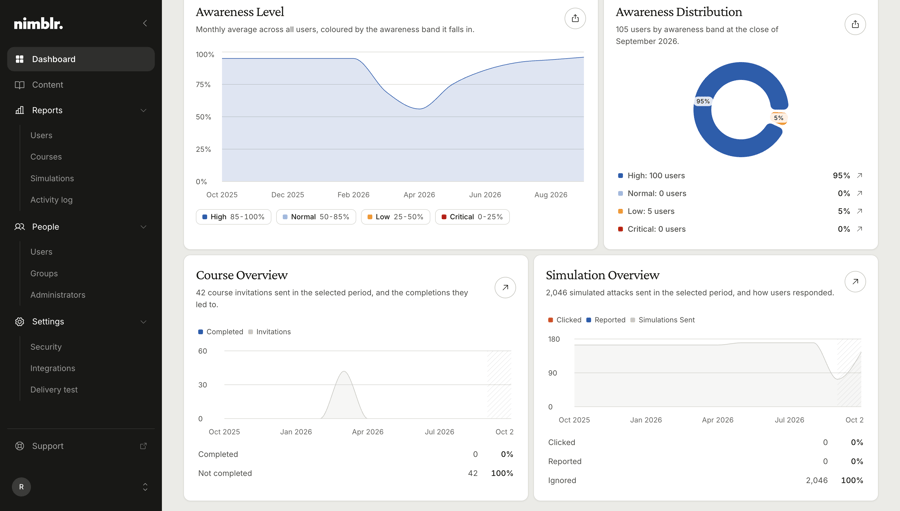The width and height of the screenshot is (900, 511).
Task: Toggle the Completed series legend
Action: (x=220, y=332)
